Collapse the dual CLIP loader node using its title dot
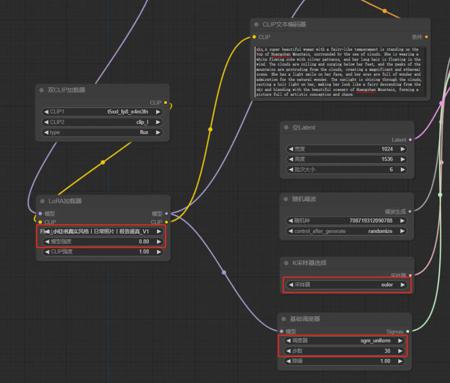The width and height of the screenshot is (450, 383). click(x=42, y=90)
